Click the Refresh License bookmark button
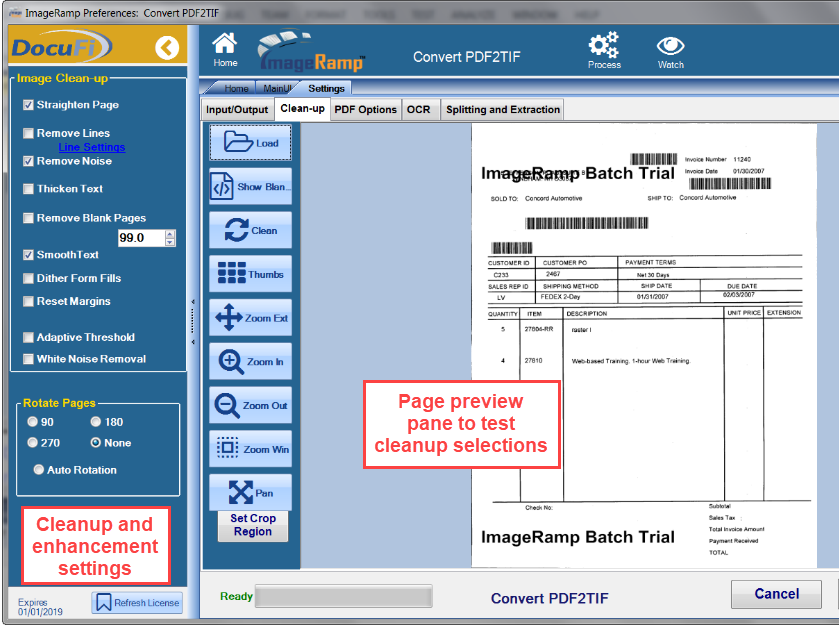Image resolution: width=839 pixels, height=625 pixels. 137,603
